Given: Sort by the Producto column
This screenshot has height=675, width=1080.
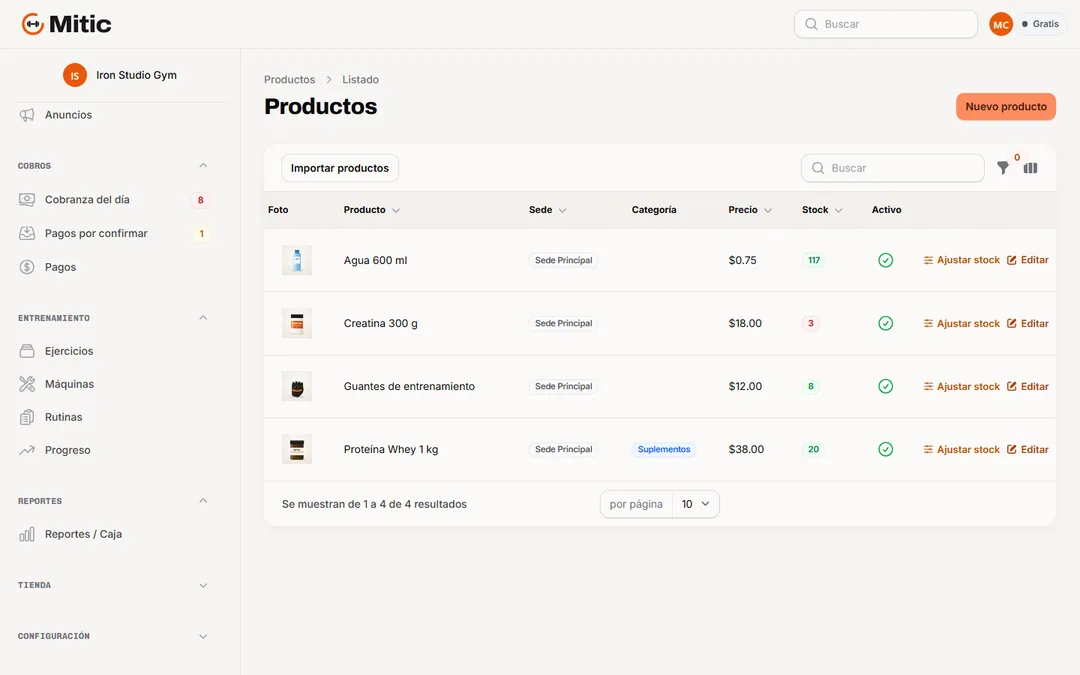Looking at the screenshot, I should pyautogui.click(x=371, y=210).
